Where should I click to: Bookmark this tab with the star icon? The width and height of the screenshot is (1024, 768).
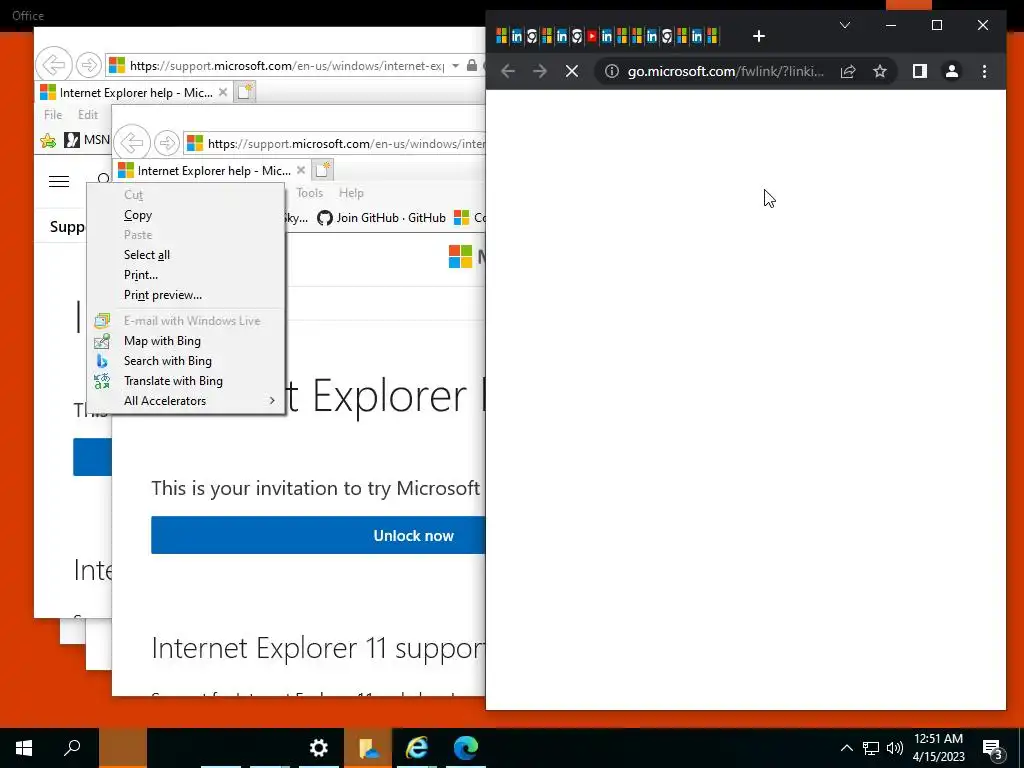click(880, 71)
